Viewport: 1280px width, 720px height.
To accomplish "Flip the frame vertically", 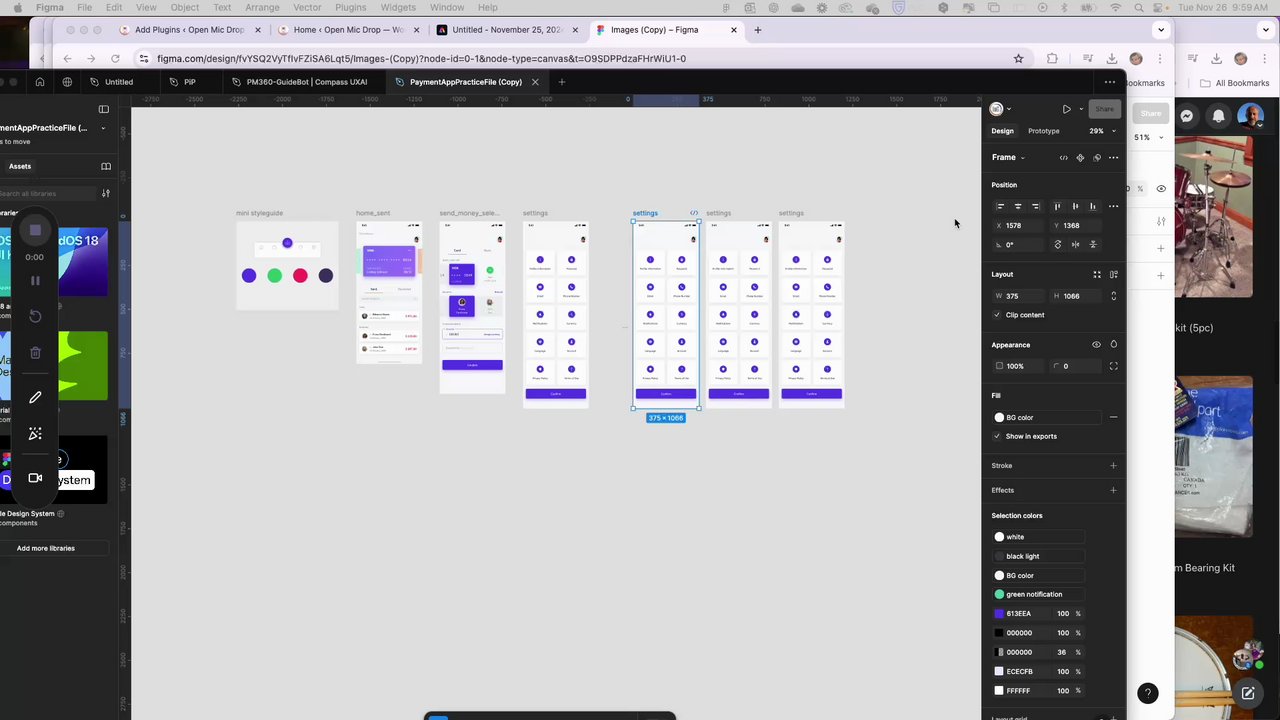I will point(1093,244).
